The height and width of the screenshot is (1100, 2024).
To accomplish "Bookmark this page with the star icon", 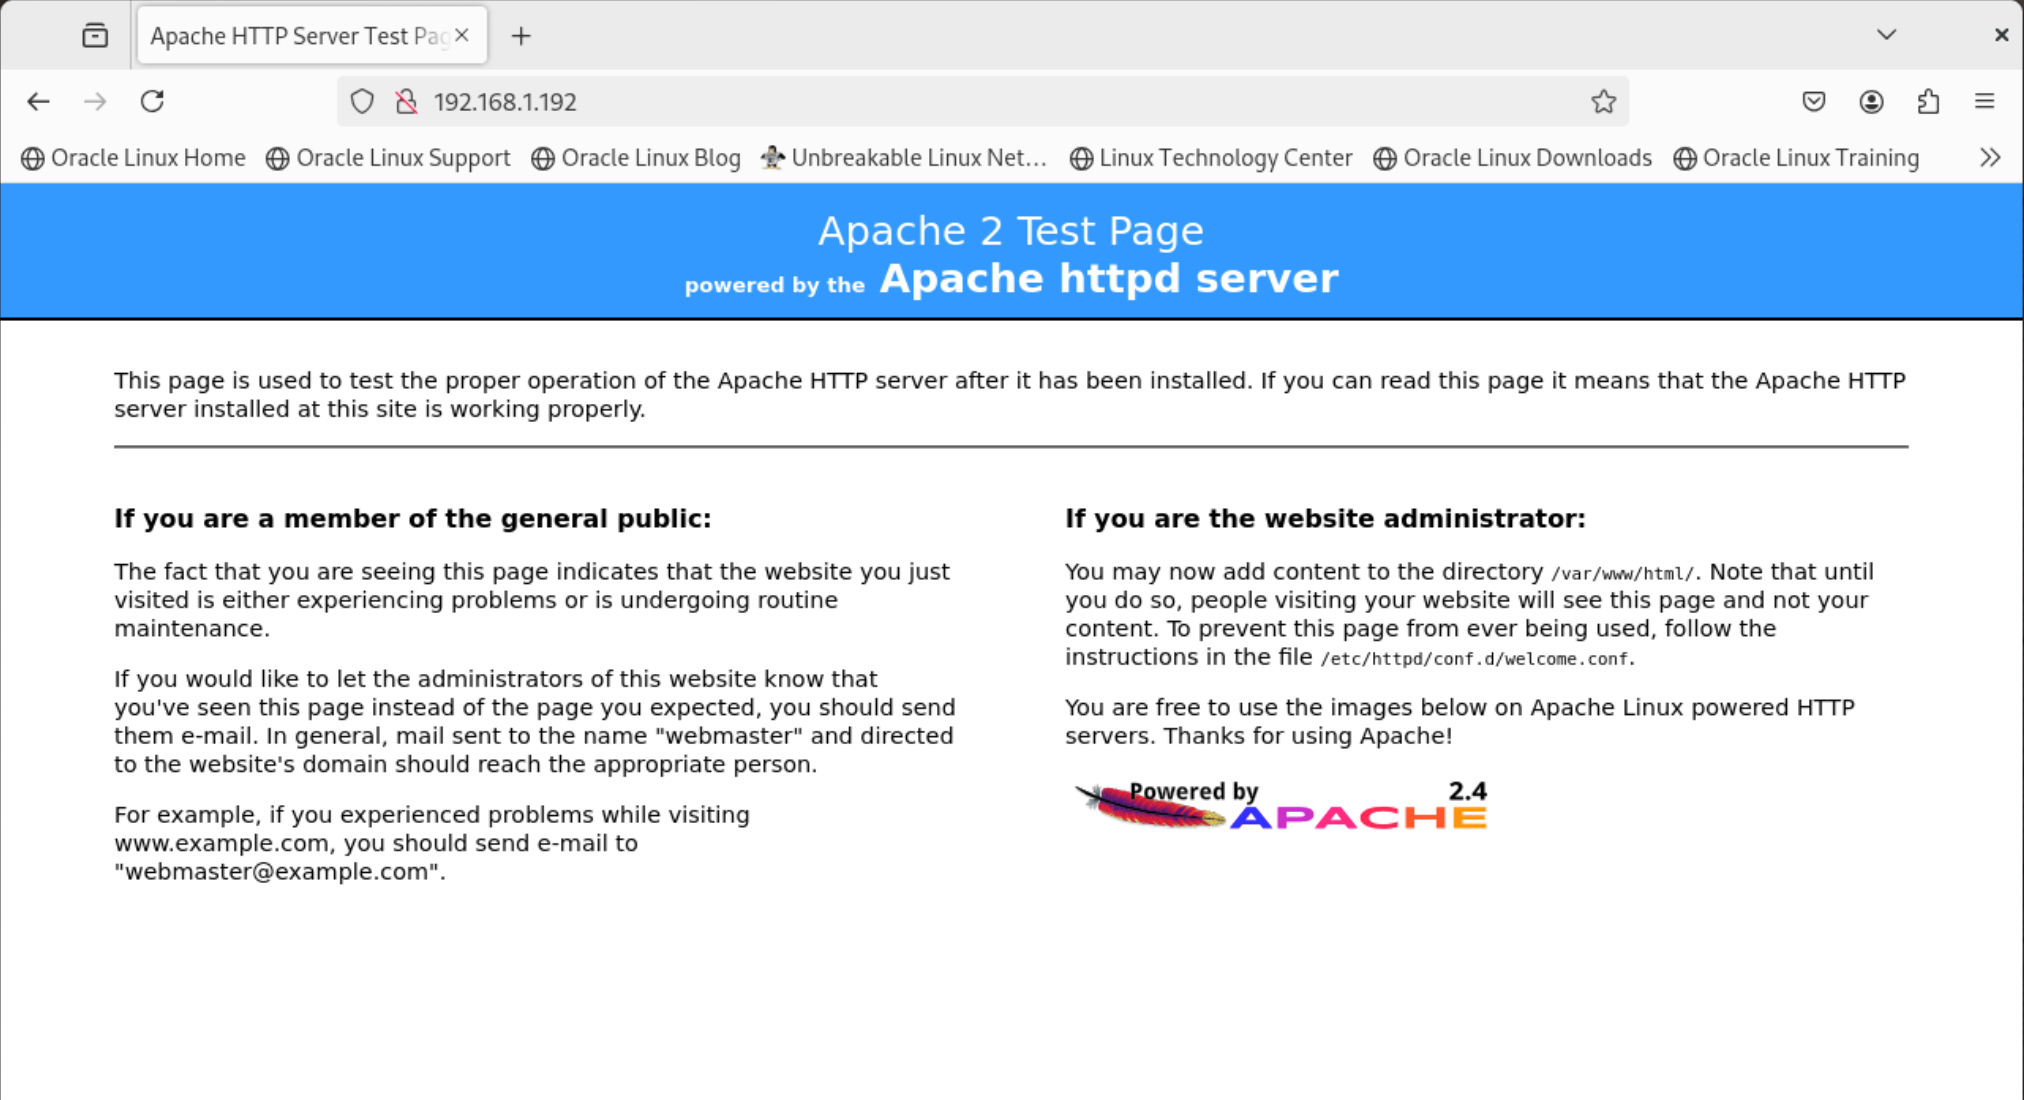I will [x=1603, y=101].
